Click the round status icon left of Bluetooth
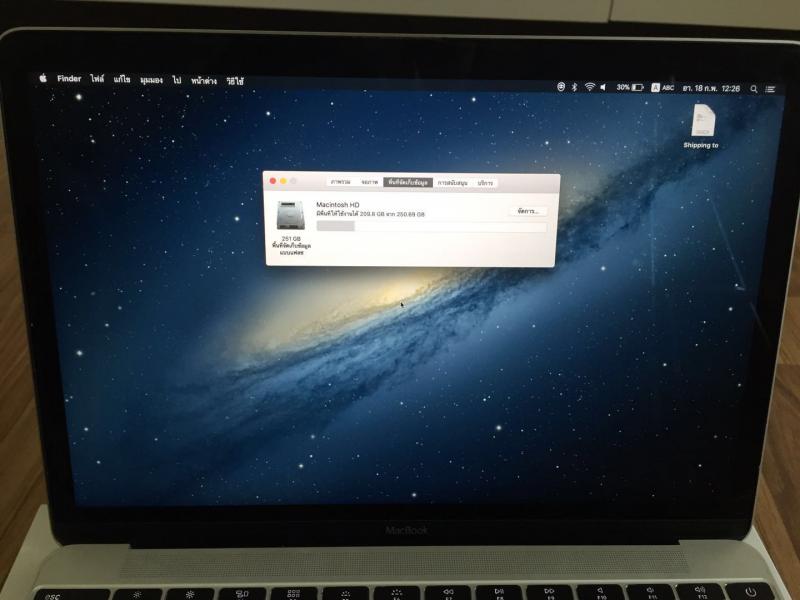This screenshot has width=800, height=600. (x=561, y=87)
